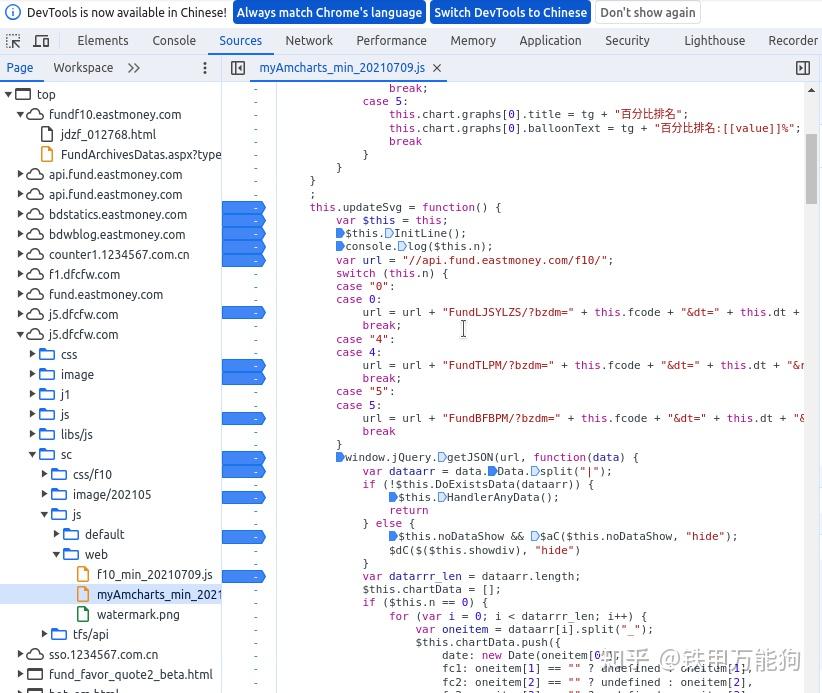Dismiss banner via Don't show again
Viewport: 822px width, 693px height.
coord(647,12)
